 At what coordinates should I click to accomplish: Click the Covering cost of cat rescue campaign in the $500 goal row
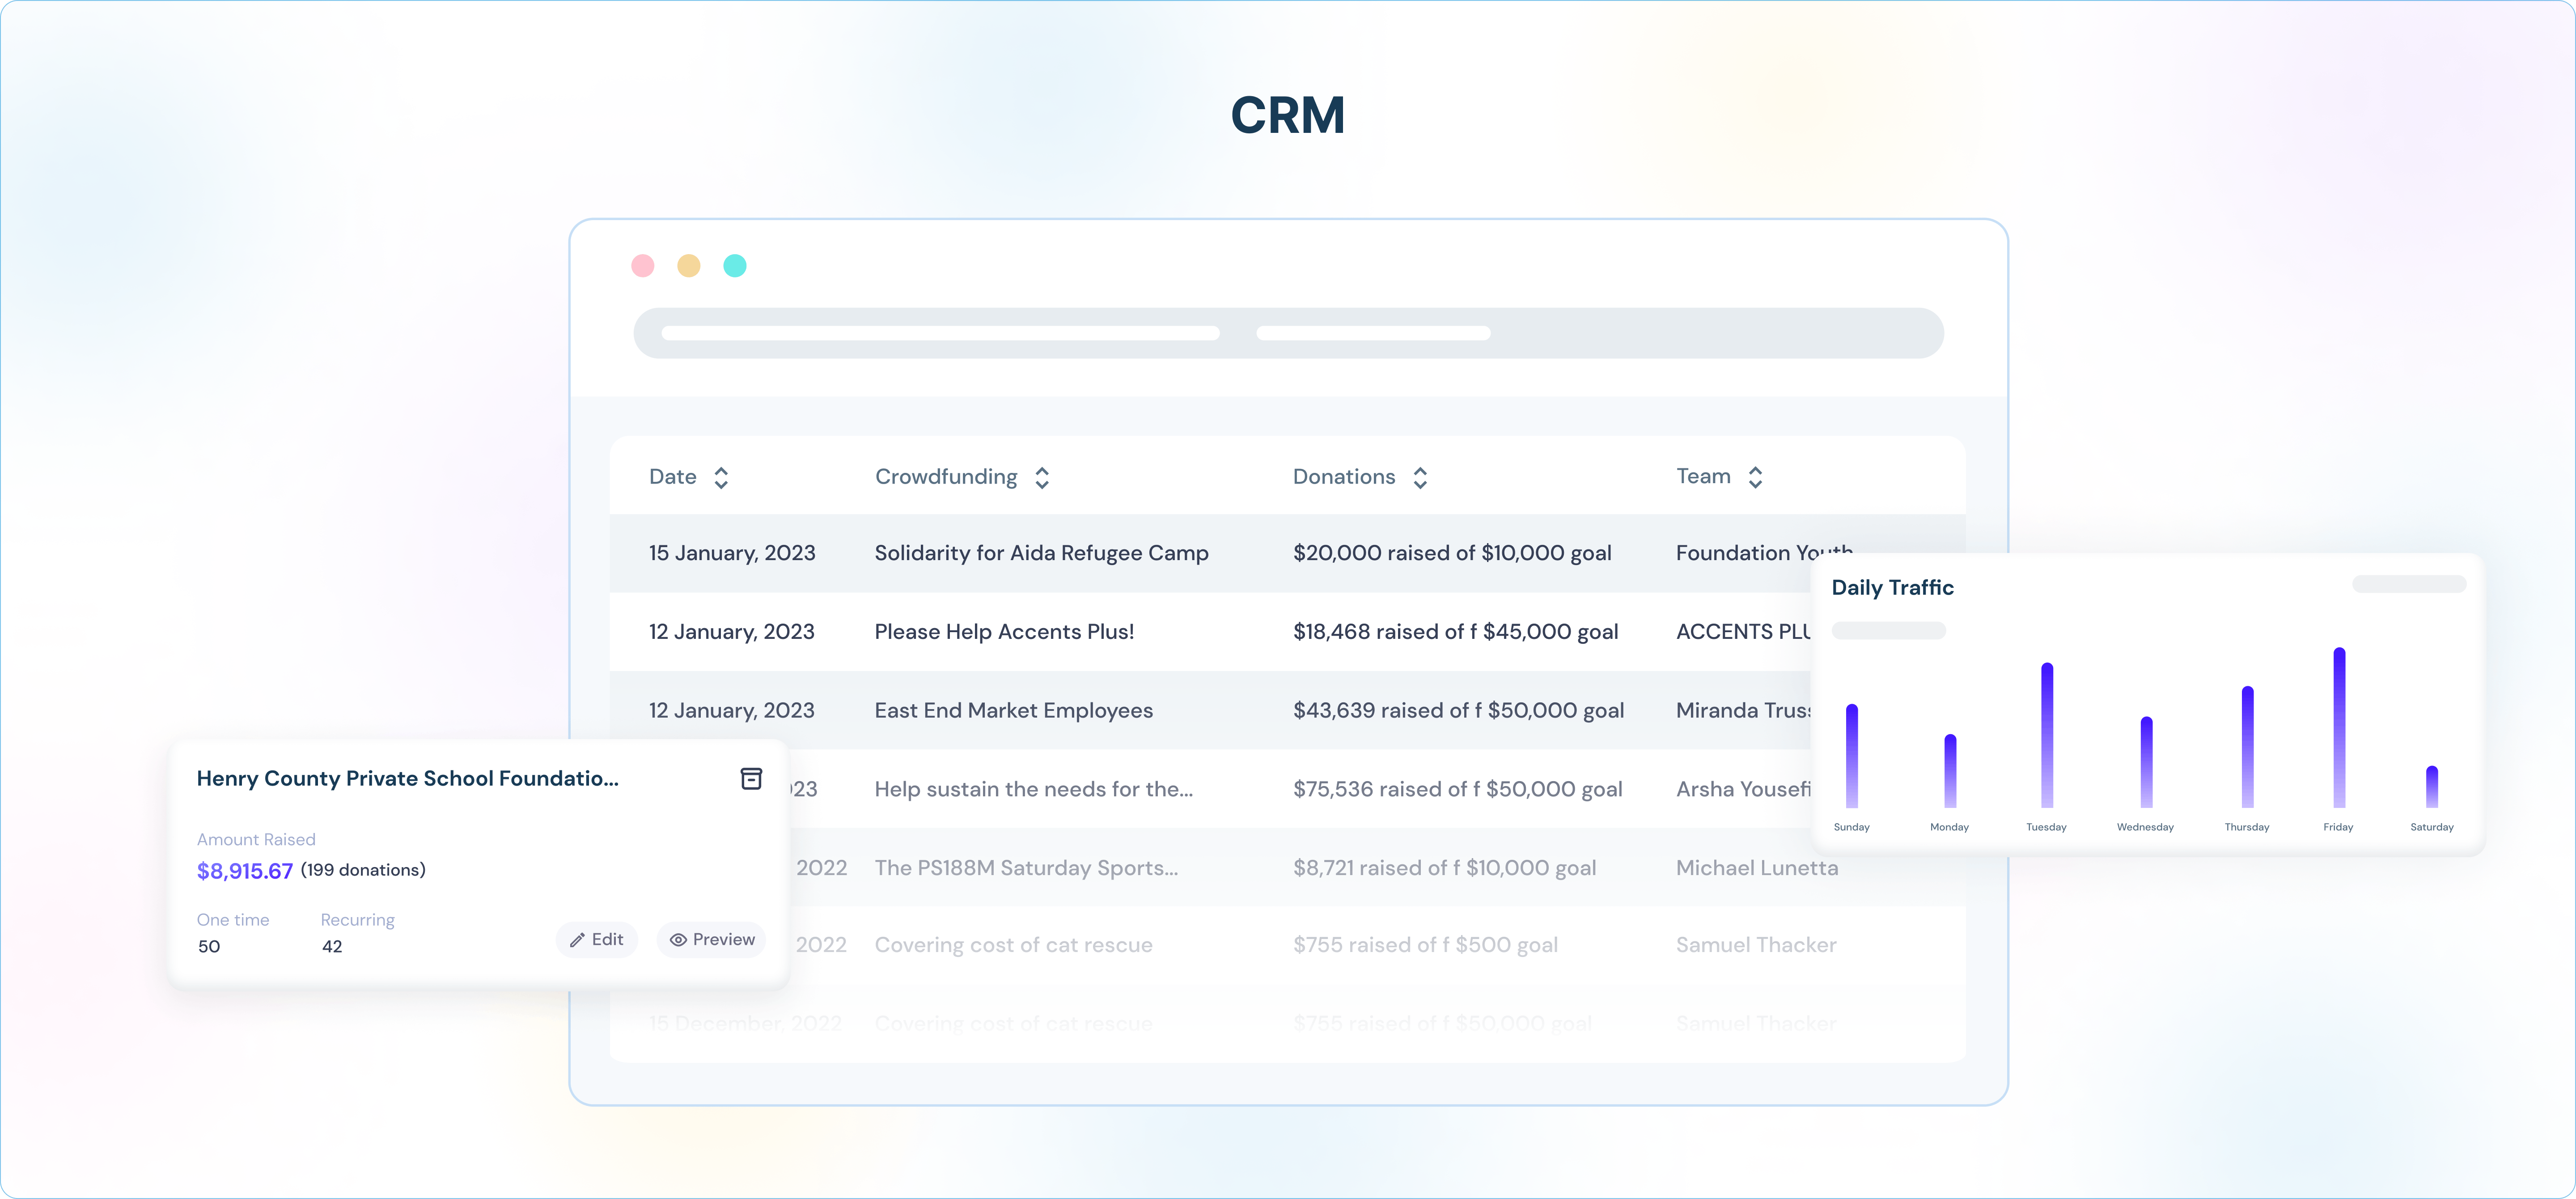pyautogui.click(x=1013, y=945)
